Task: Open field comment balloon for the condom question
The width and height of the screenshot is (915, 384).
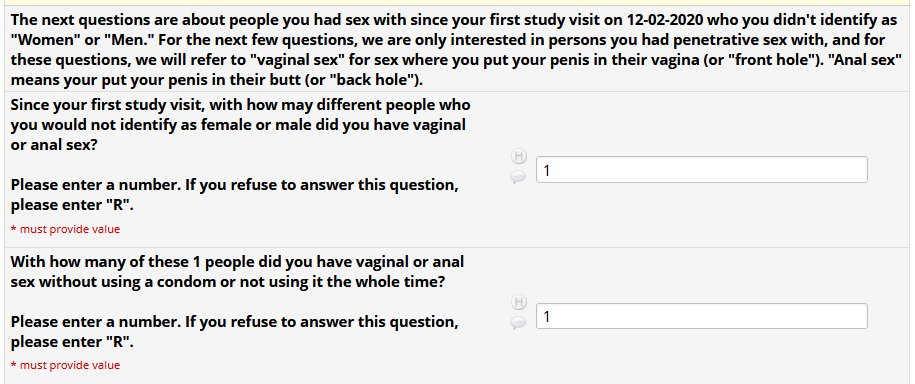Action: (518, 322)
